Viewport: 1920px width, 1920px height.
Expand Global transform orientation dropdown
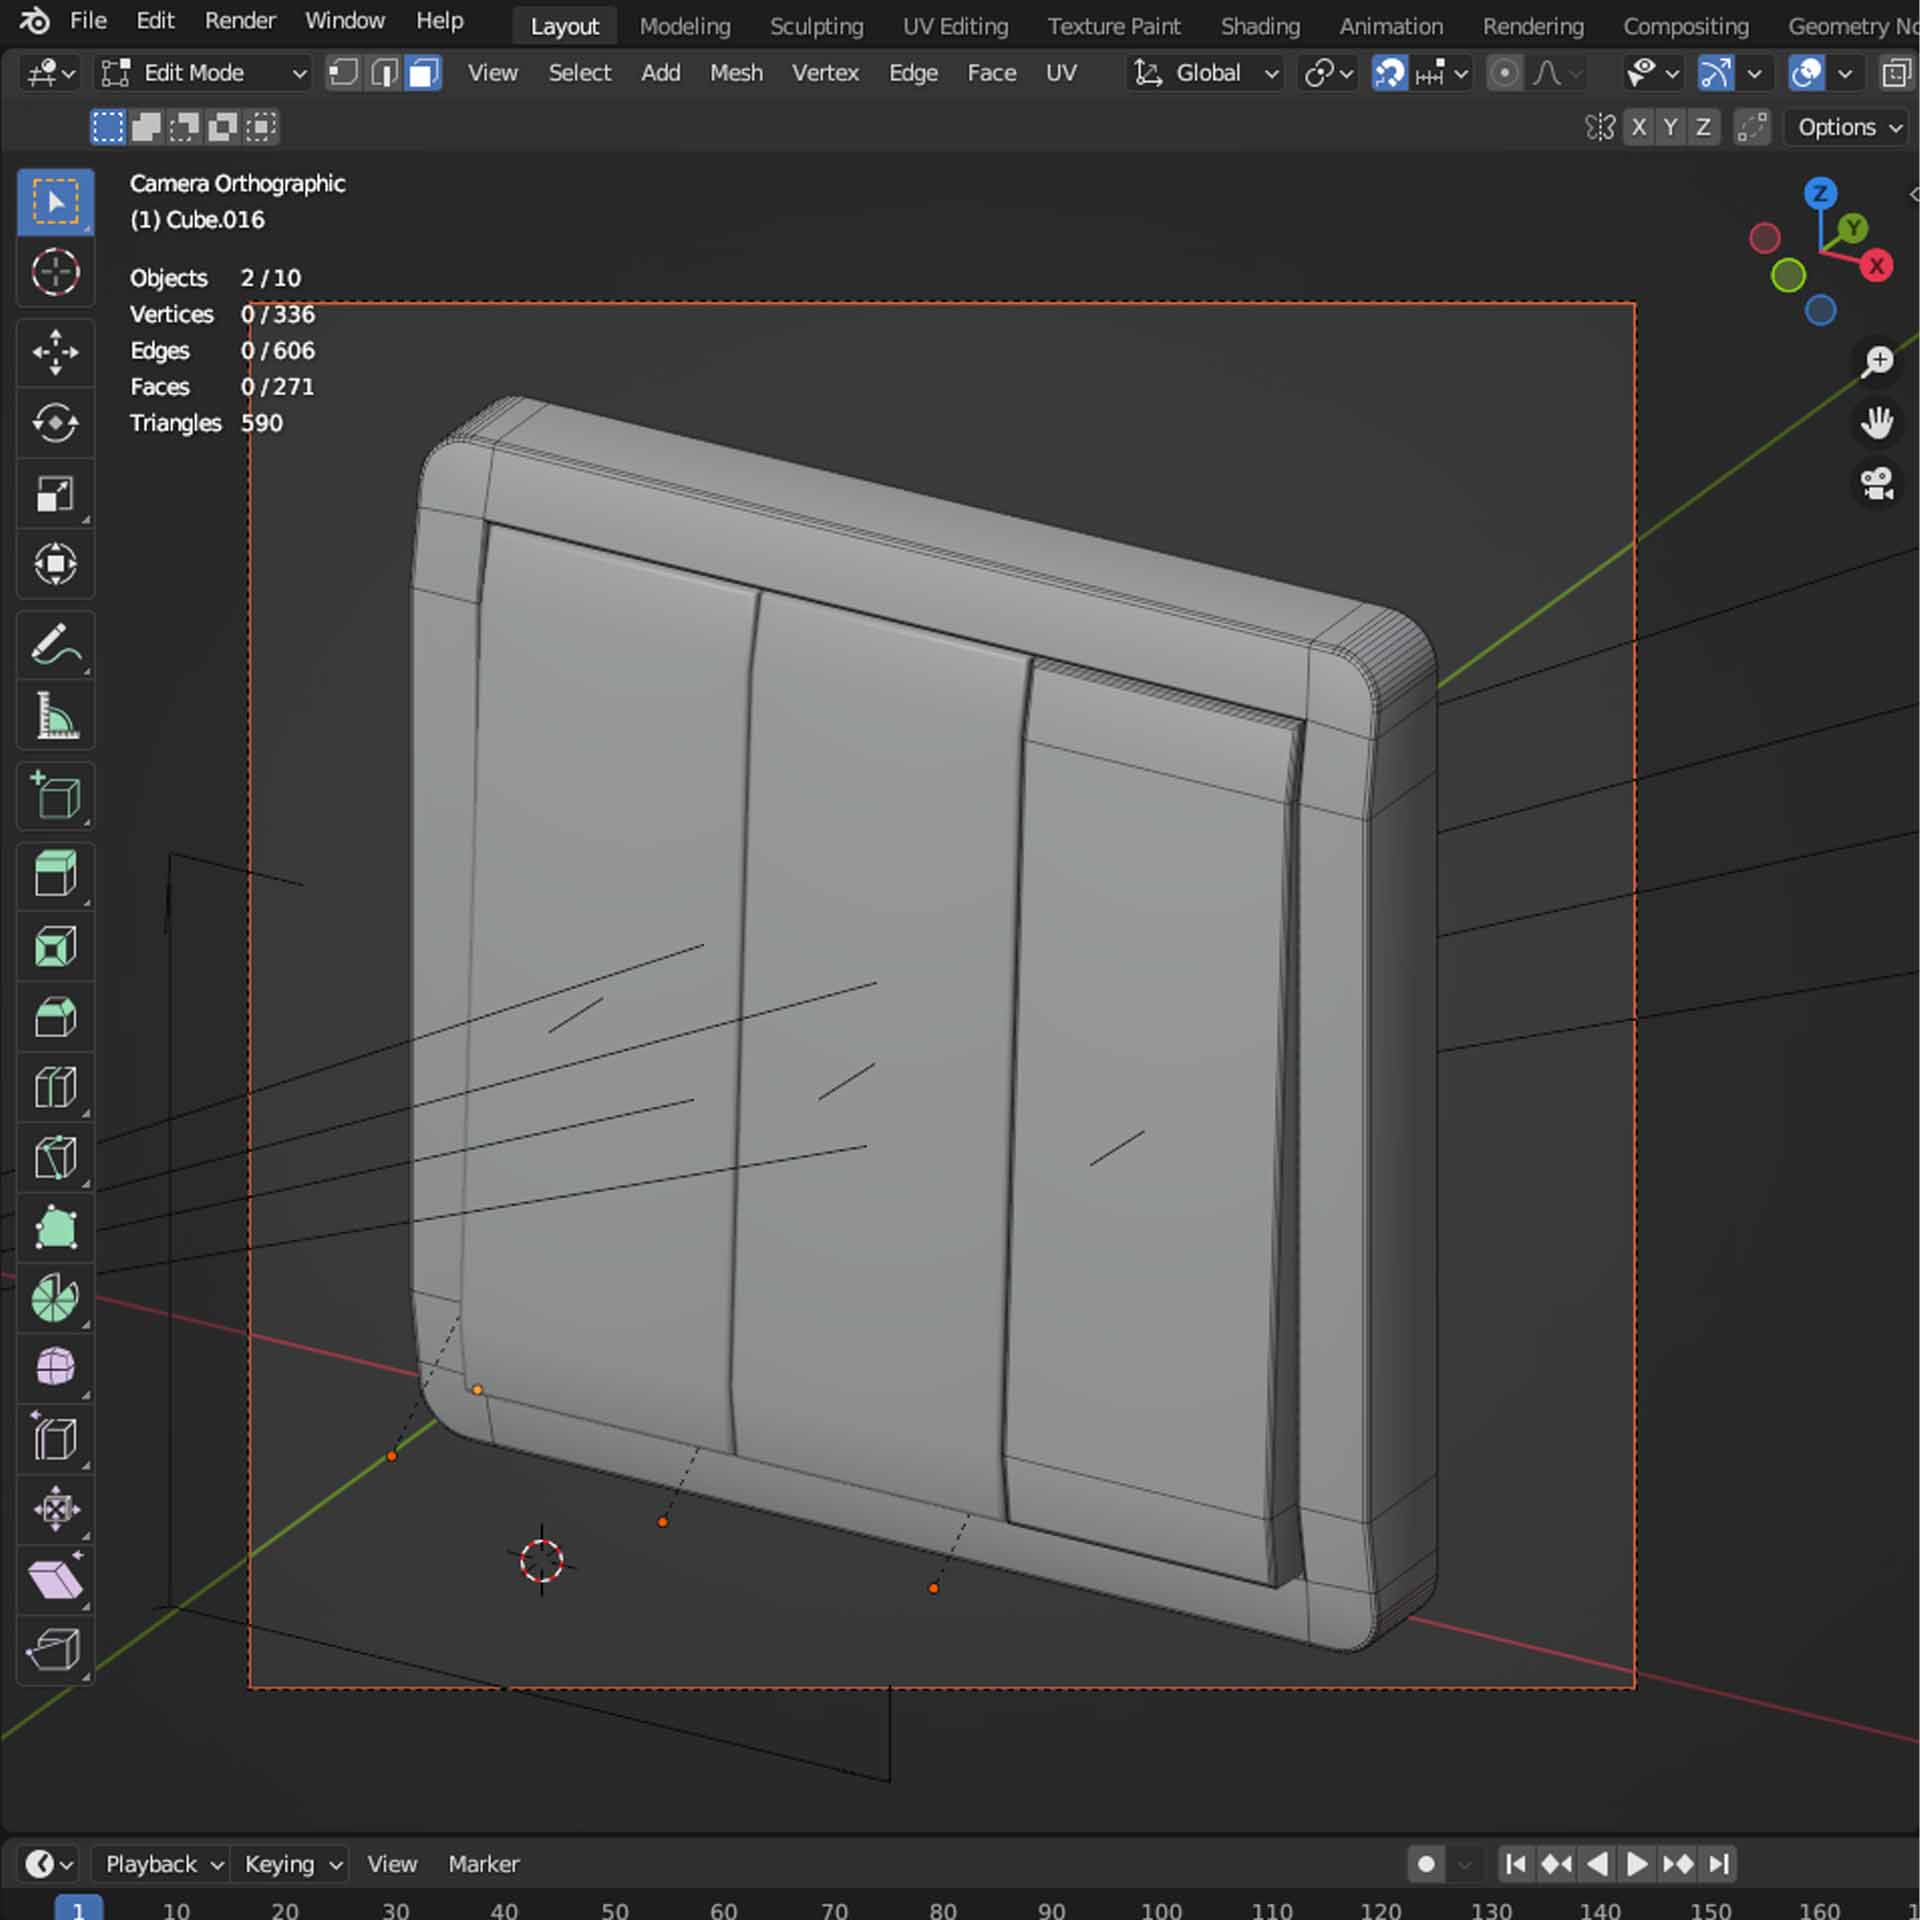tap(1206, 73)
